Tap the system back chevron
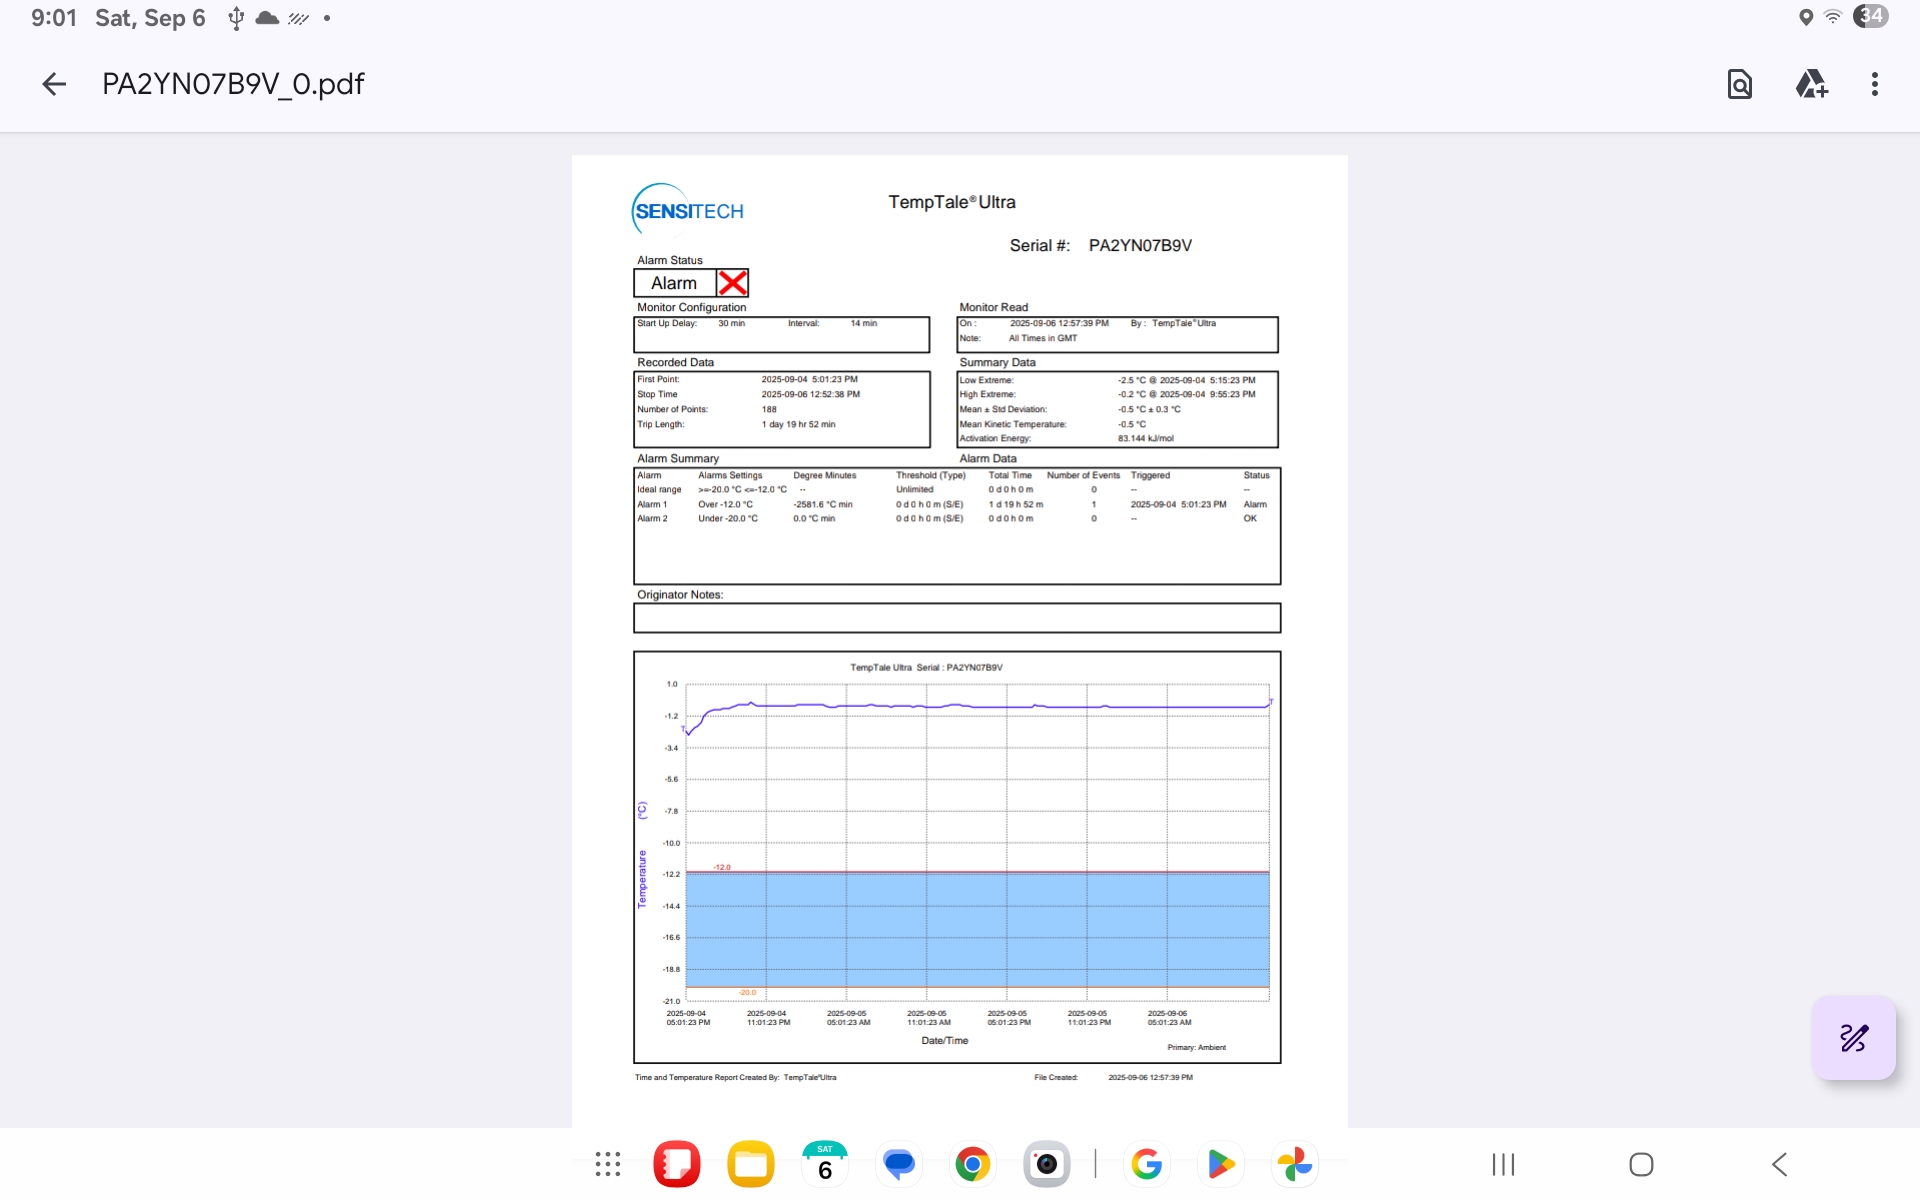Viewport: 1920px width, 1200px height. (1779, 1164)
